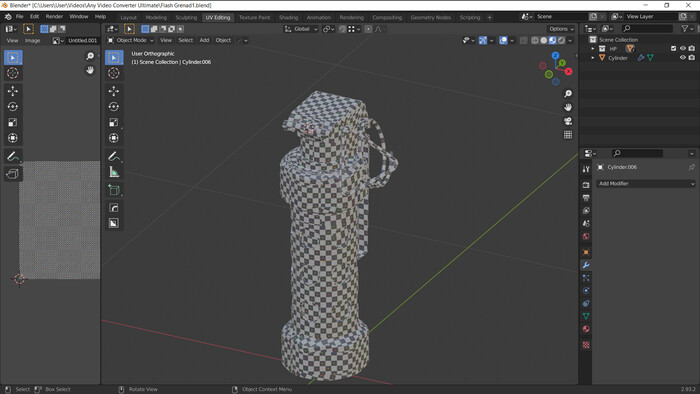
Task: Toggle proportional editing in viewport header
Action: click(x=368, y=29)
